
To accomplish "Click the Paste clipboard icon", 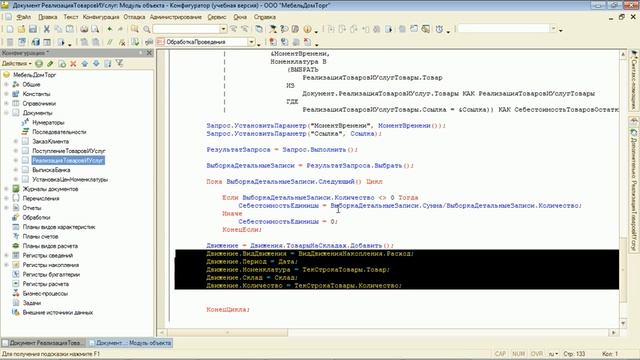I will [70, 29].
